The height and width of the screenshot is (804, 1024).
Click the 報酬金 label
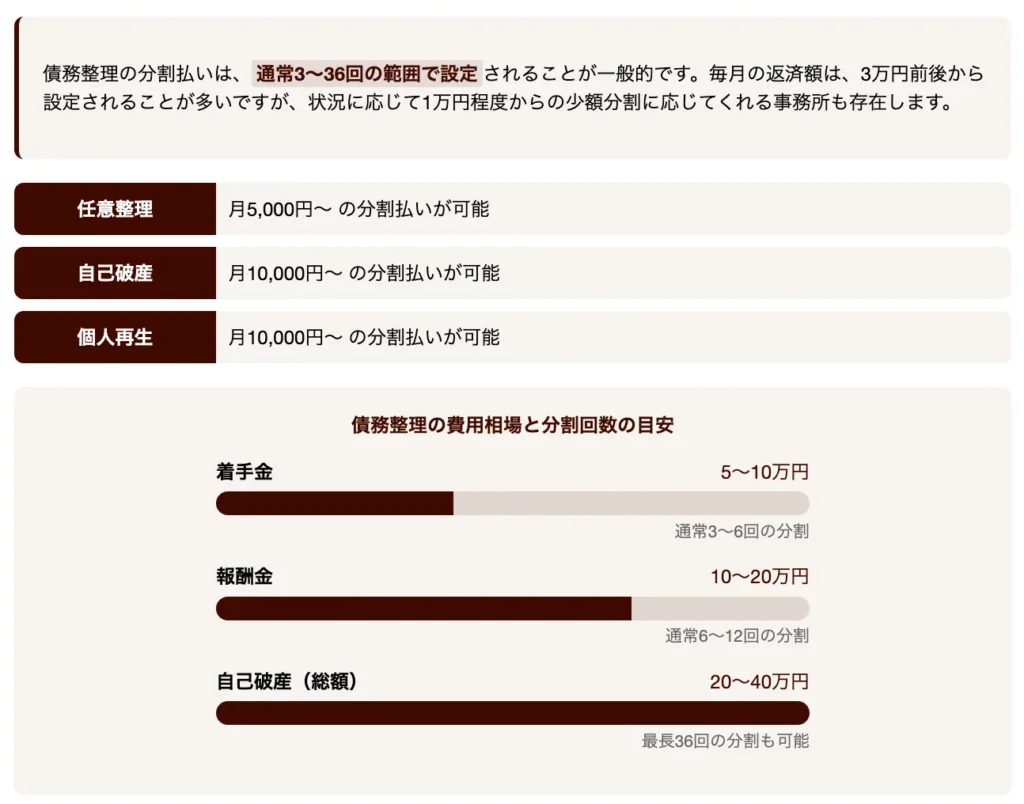coord(244,577)
